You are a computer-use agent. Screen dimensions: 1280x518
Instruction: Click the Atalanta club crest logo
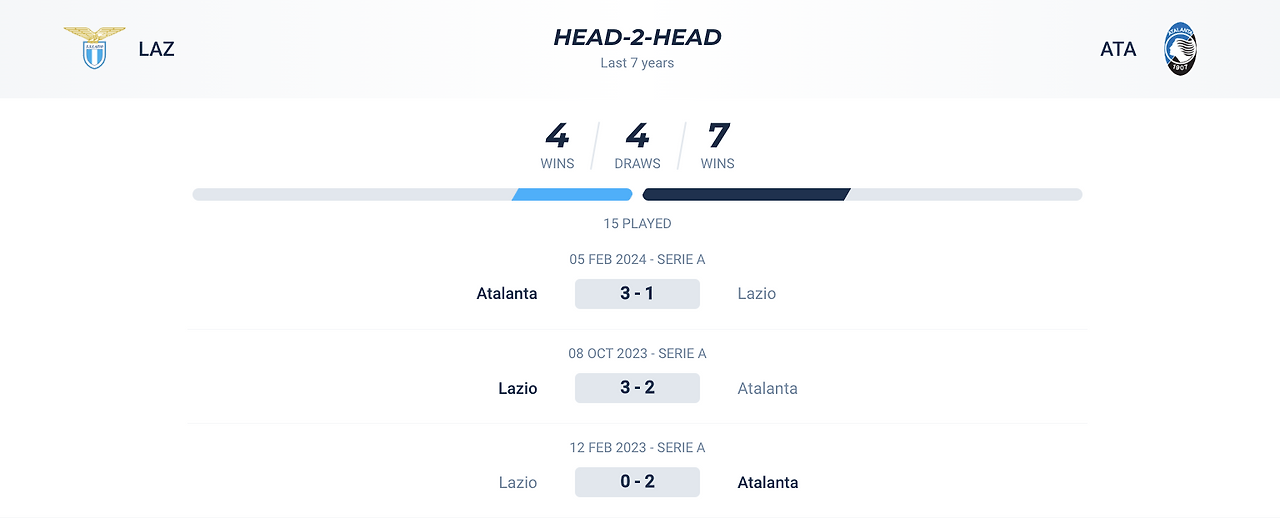coord(1180,49)
